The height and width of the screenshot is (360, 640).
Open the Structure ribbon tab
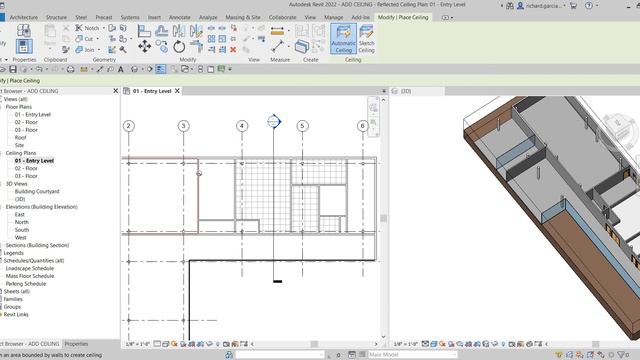56,17
